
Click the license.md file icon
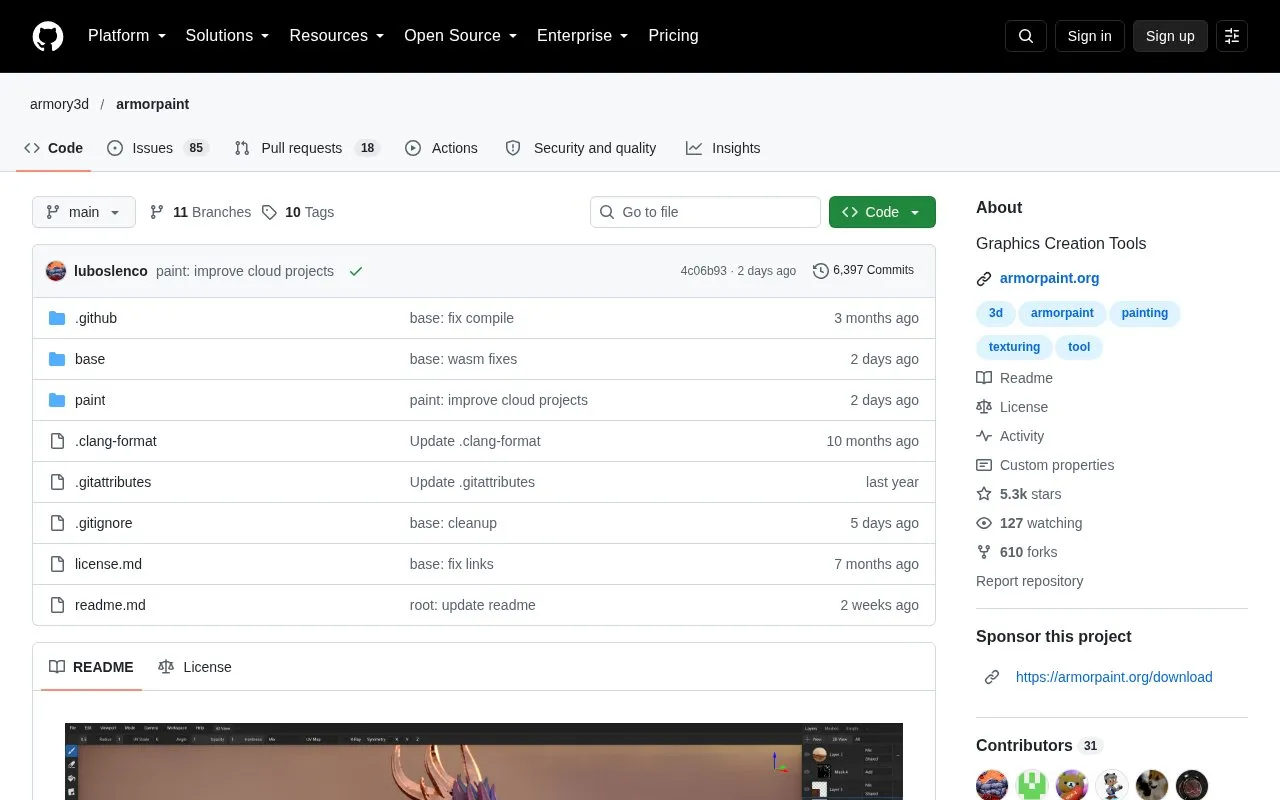tap(57, 564)
